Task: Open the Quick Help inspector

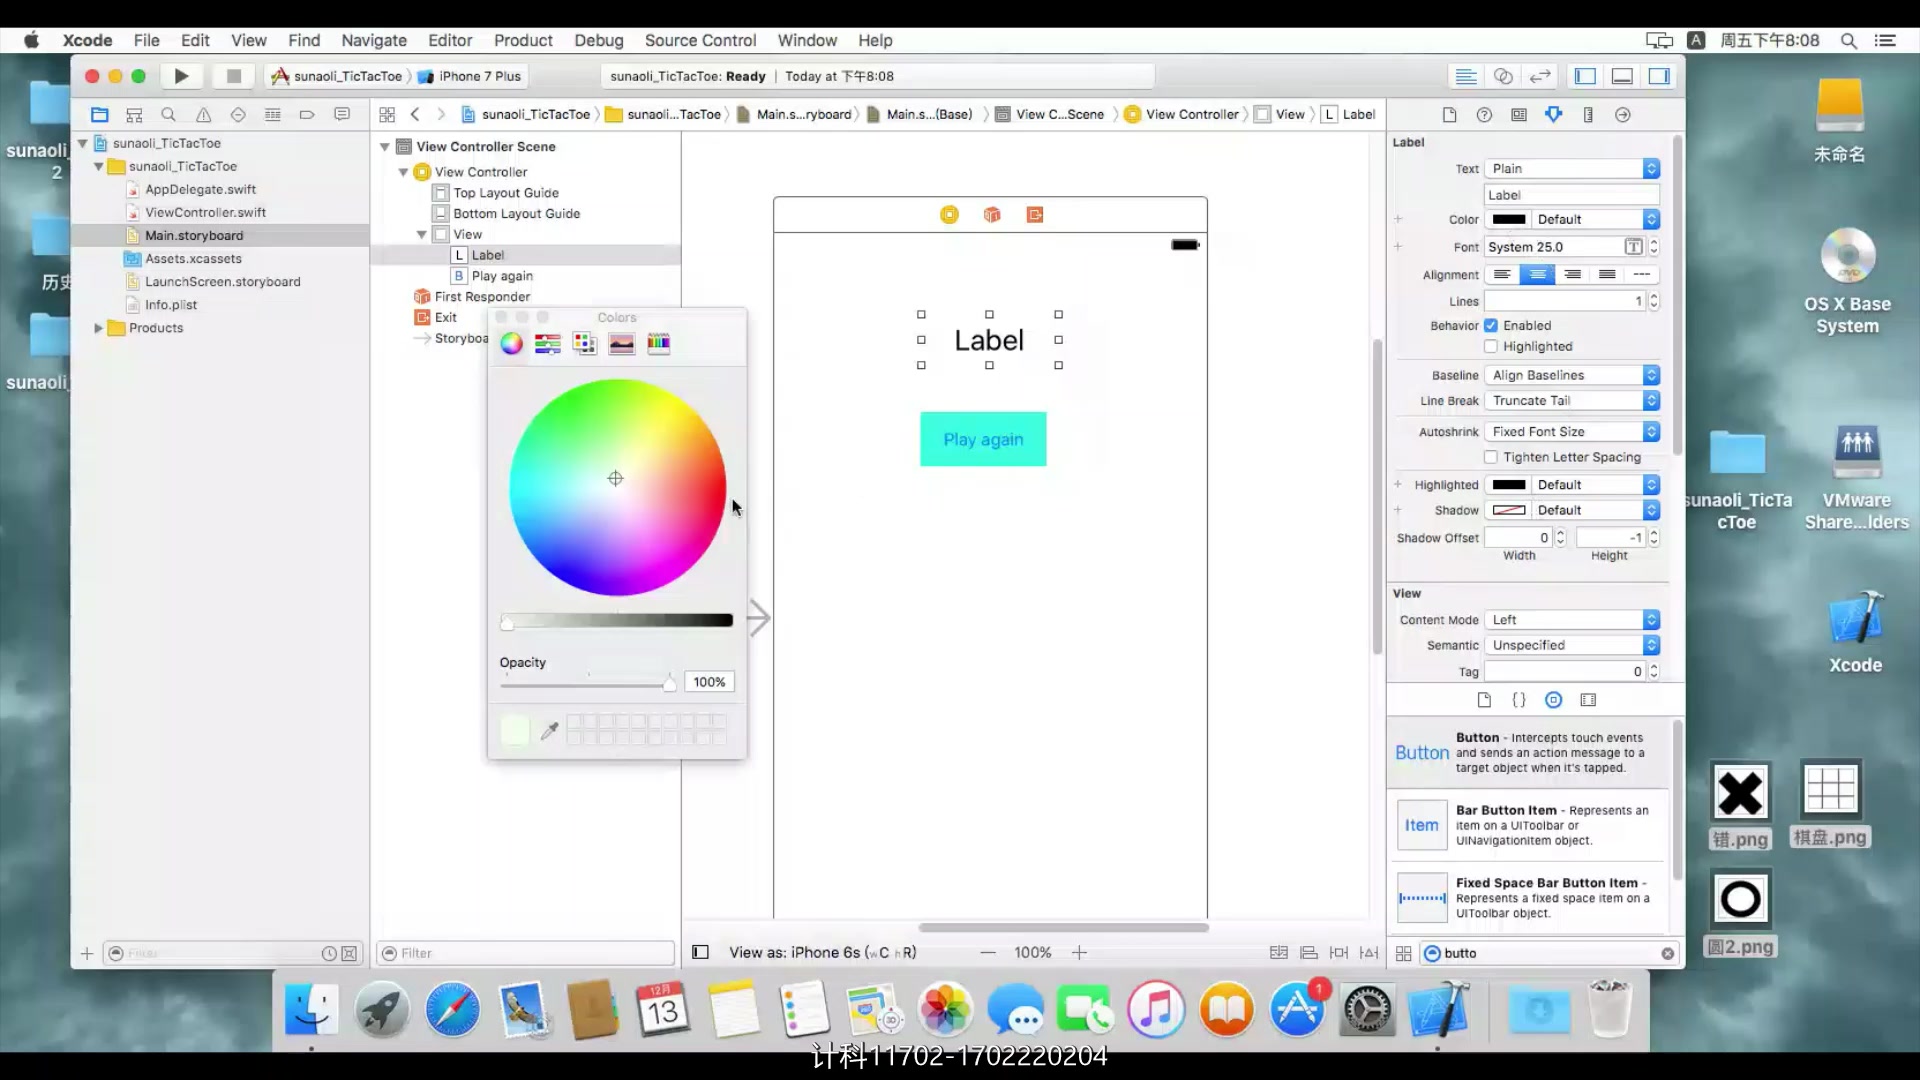Action: coord(1484,115)
